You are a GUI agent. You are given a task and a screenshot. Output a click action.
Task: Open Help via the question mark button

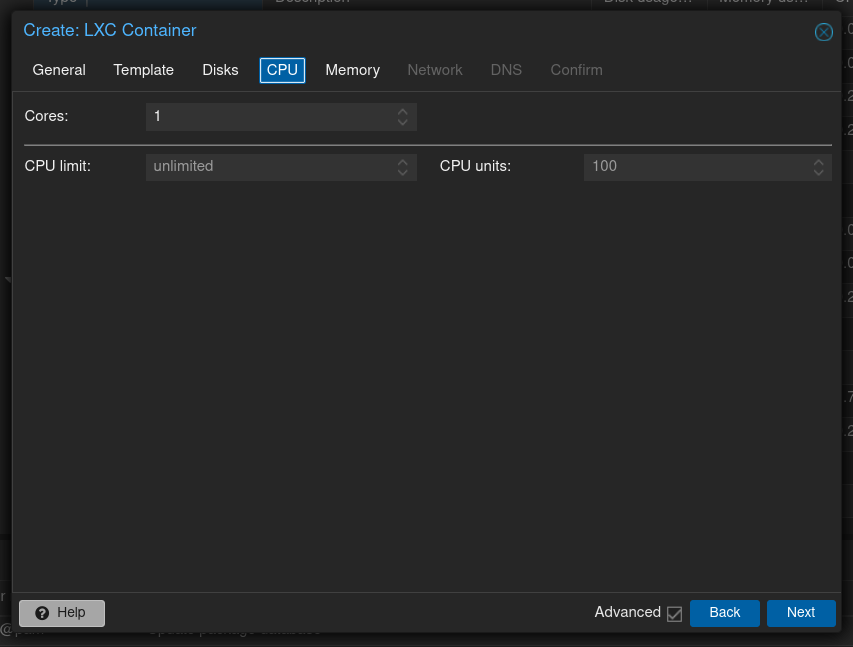(62, 613)
